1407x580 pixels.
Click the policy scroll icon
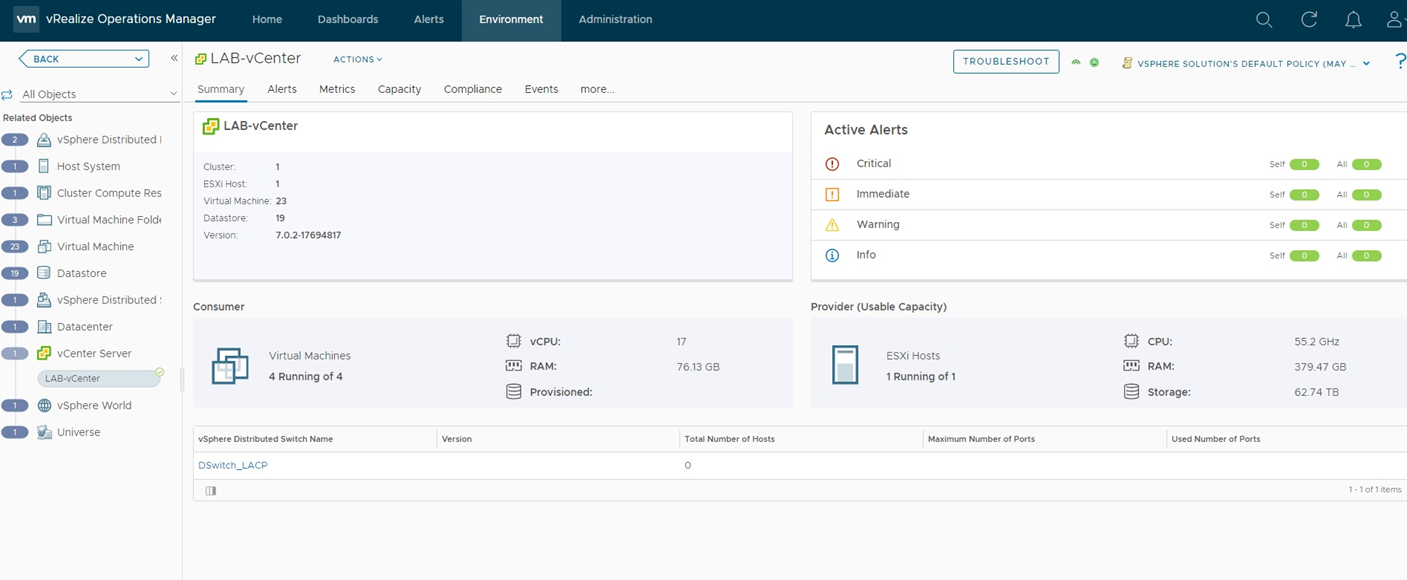[x=1127, y=63]
